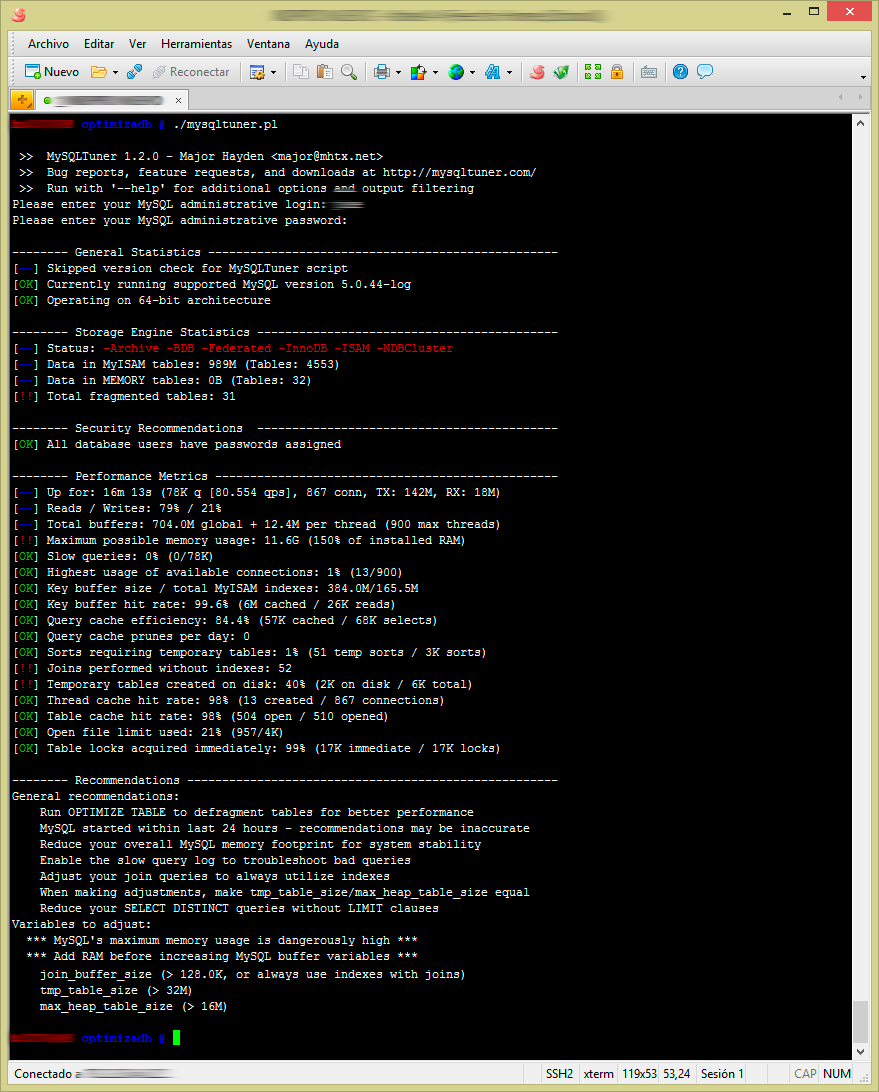Click the magnifier find icon
Screen dimensions: 879x1092
pos(349,72)
